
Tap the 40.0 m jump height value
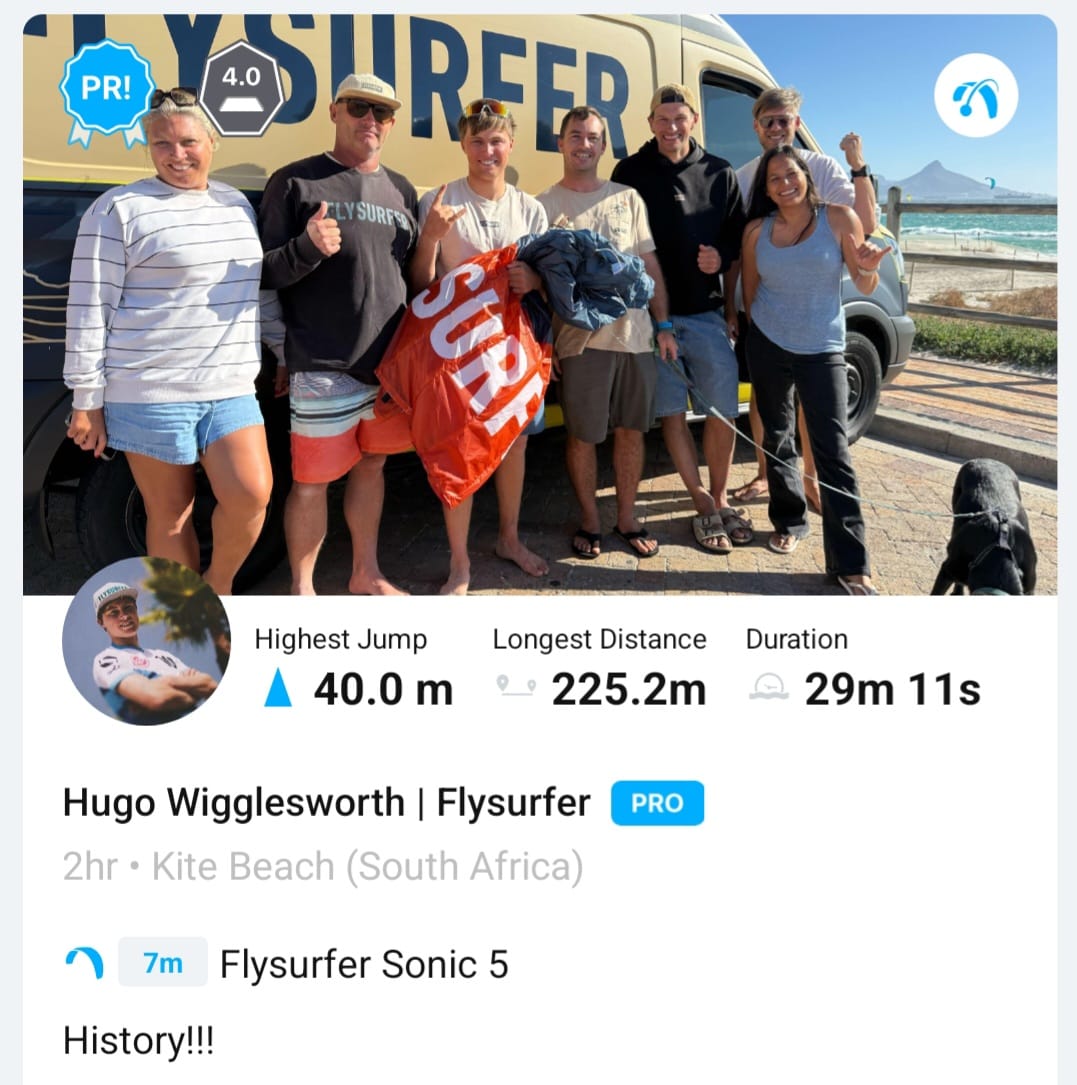383,689
